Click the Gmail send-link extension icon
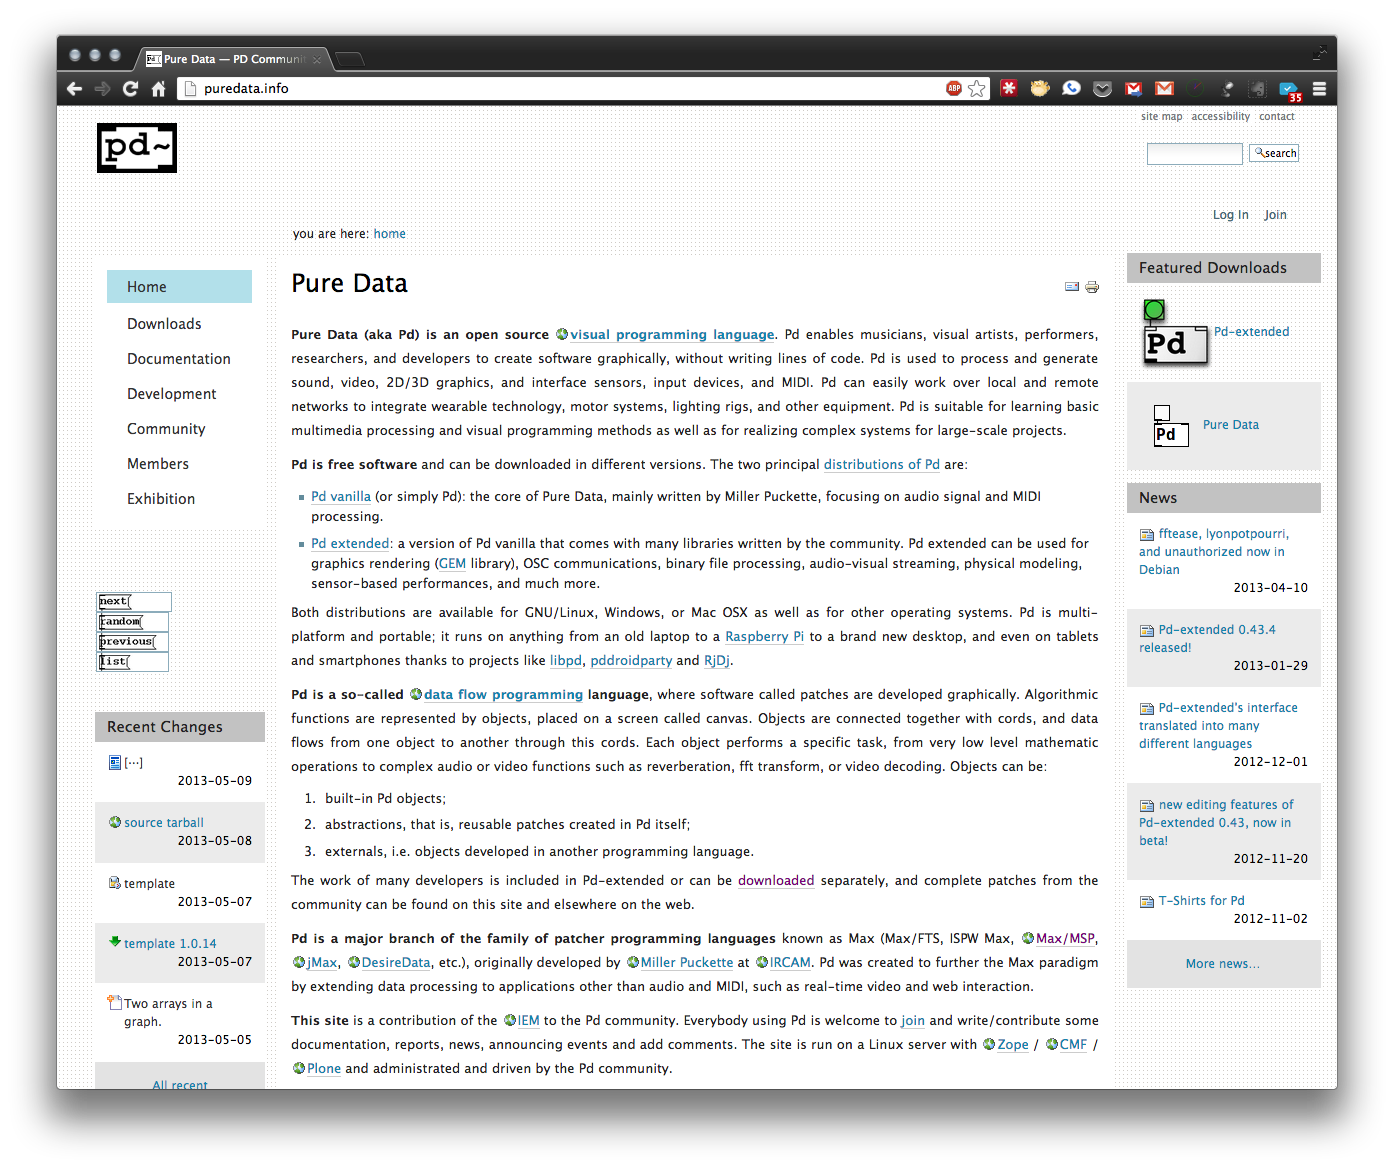Screen dimensions: 1394x1168 click(x=1133, y=89)
